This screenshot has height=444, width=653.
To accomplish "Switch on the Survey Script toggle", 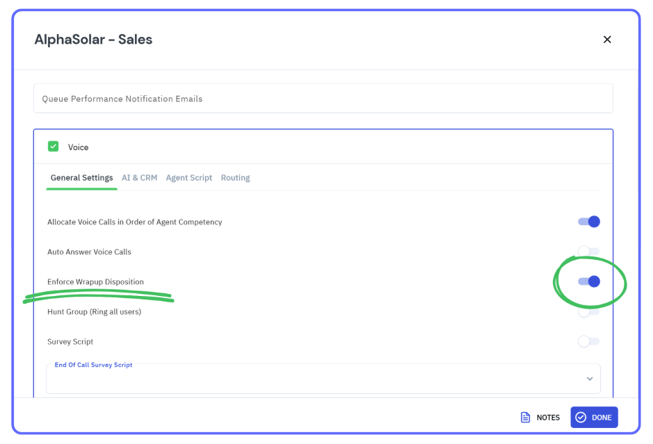I will tap(589, 342).
